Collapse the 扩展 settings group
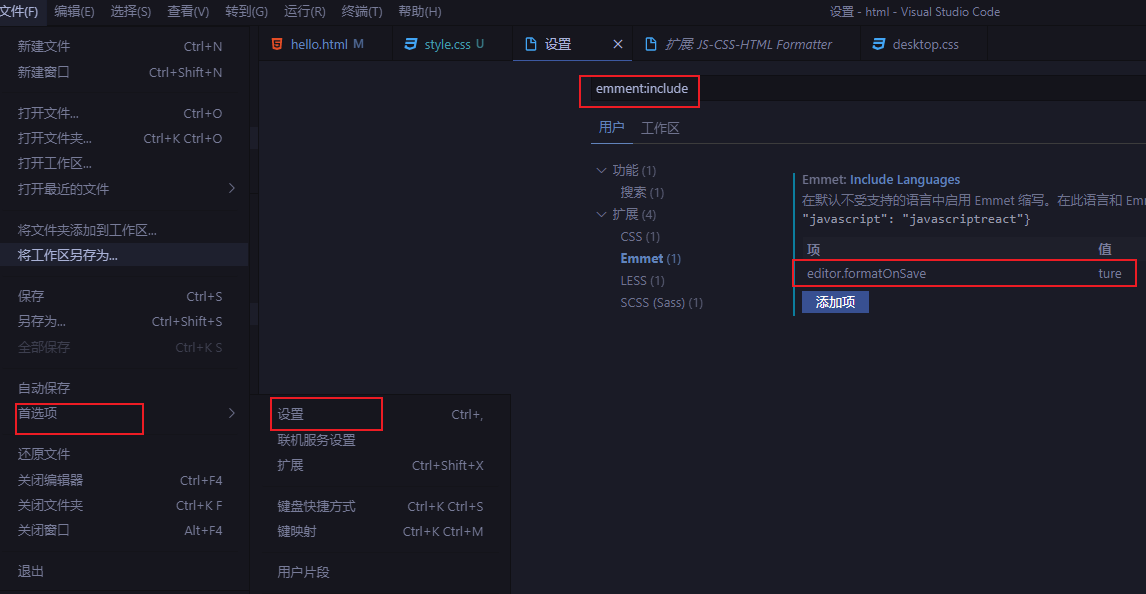Screen dimensions: 1146x594 (x=602, y=214)
